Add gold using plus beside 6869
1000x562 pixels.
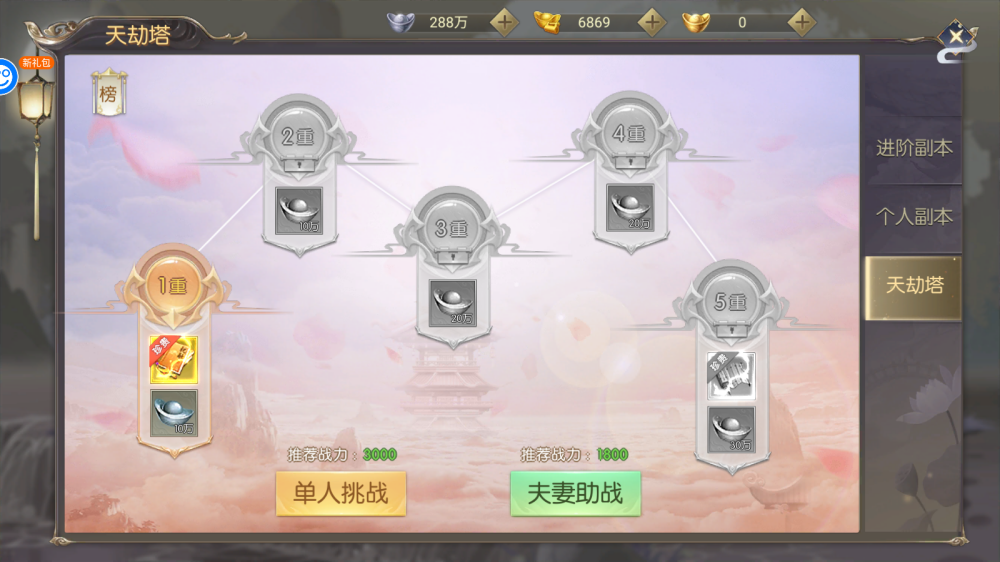652,22
